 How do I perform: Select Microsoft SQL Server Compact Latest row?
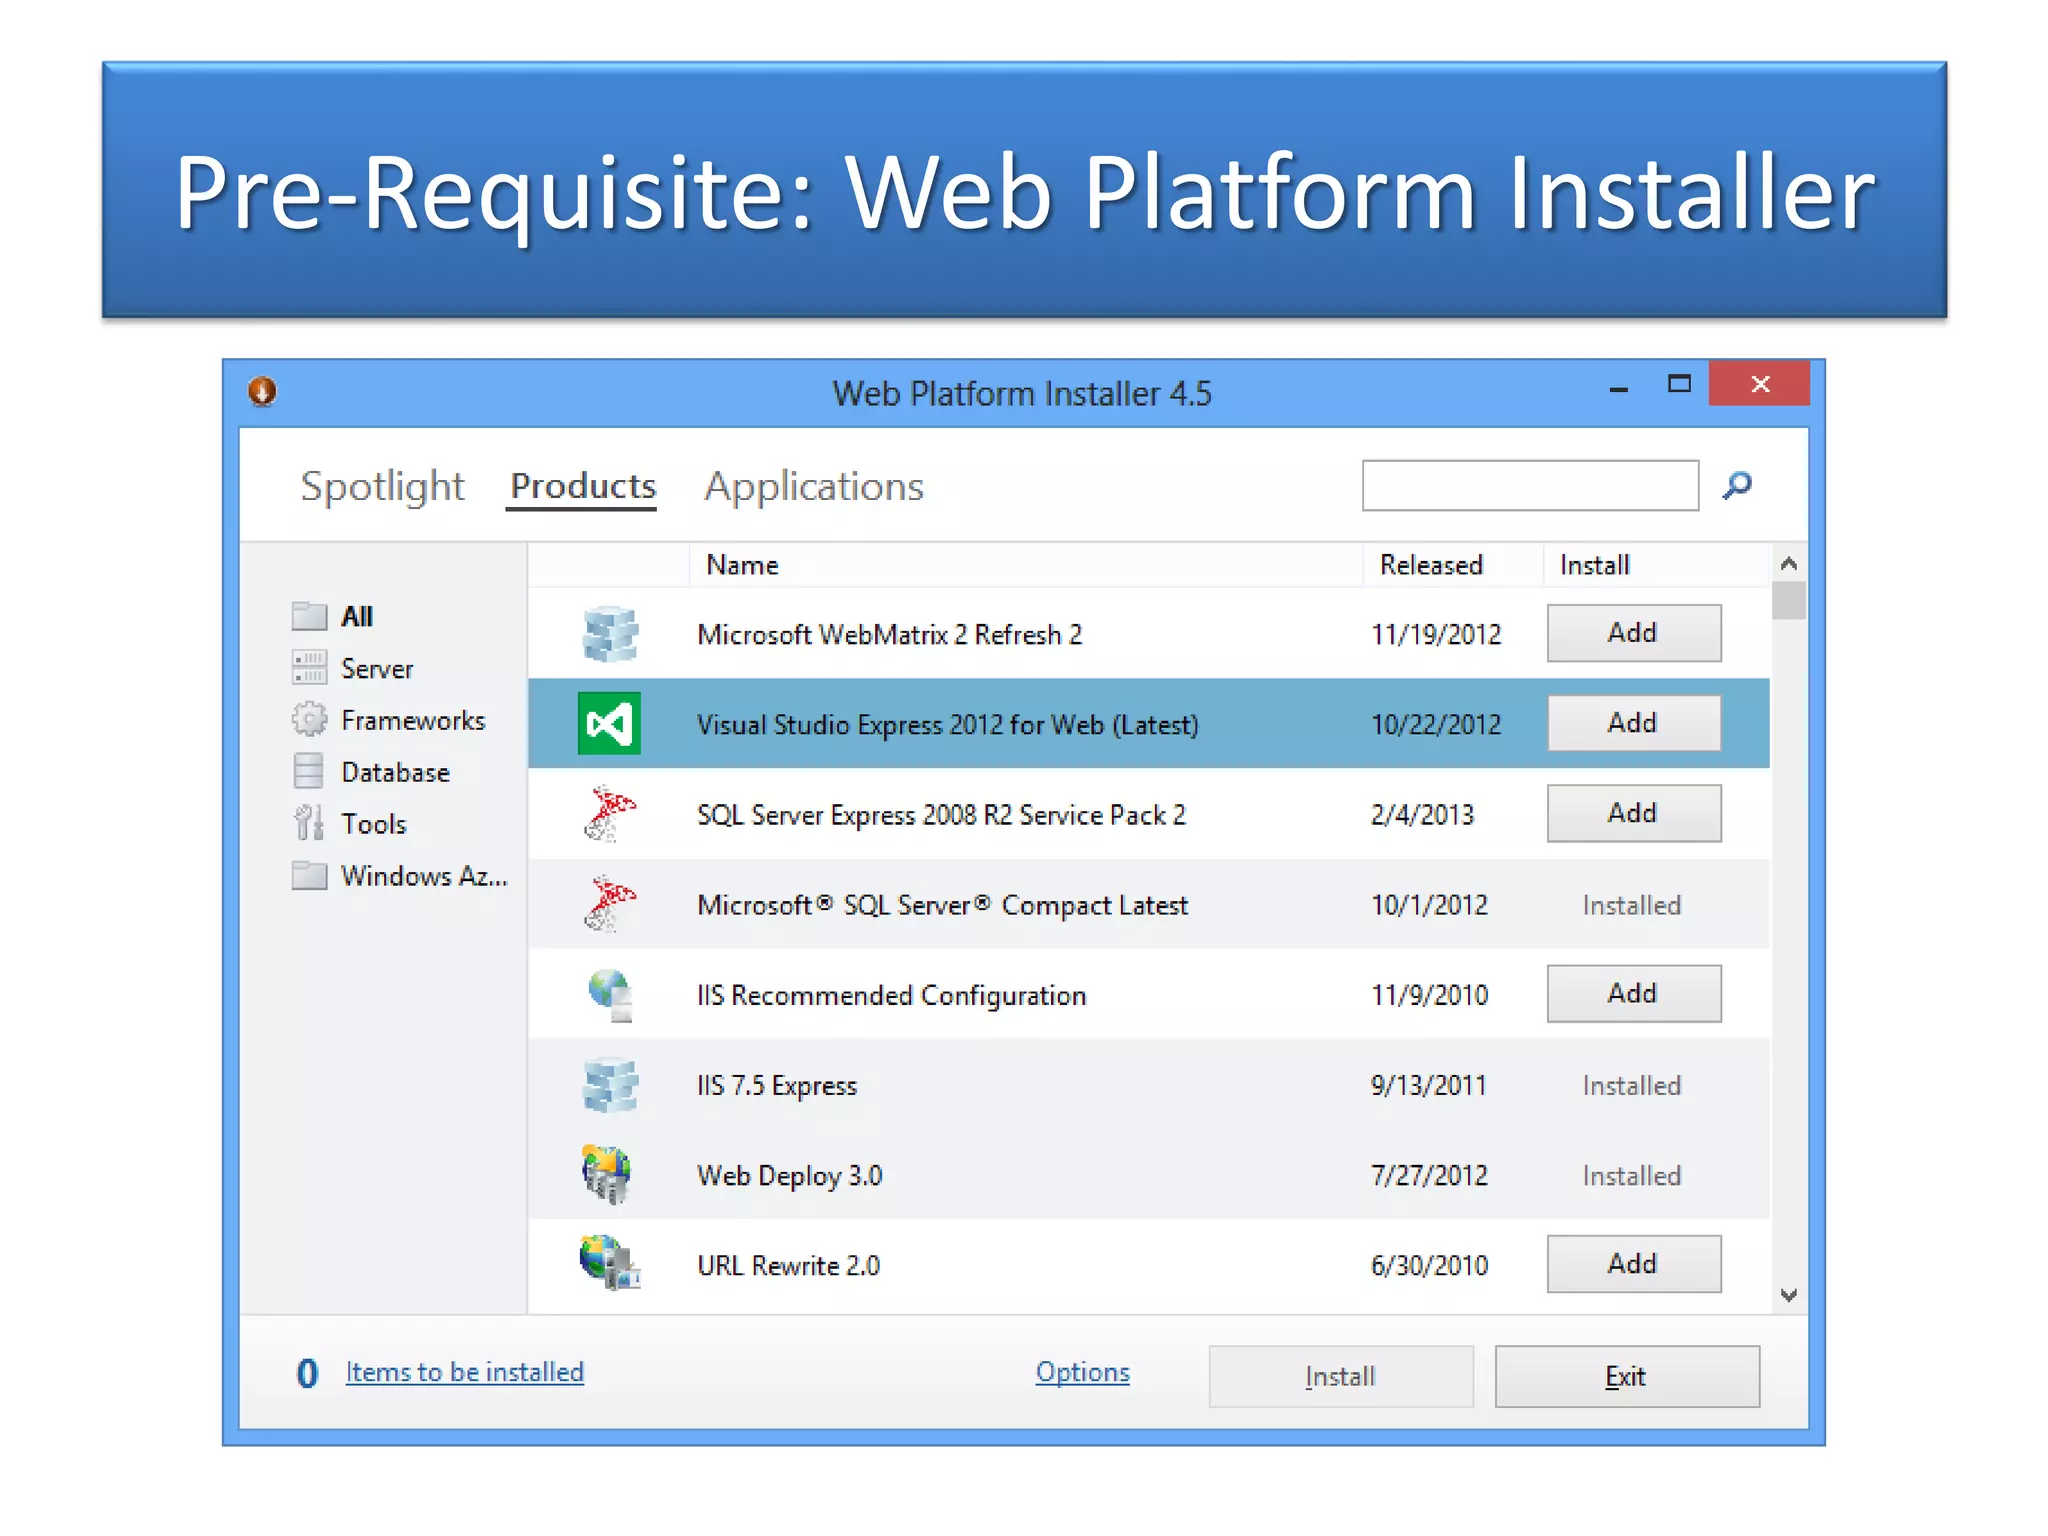click(x=1148, y=904)
